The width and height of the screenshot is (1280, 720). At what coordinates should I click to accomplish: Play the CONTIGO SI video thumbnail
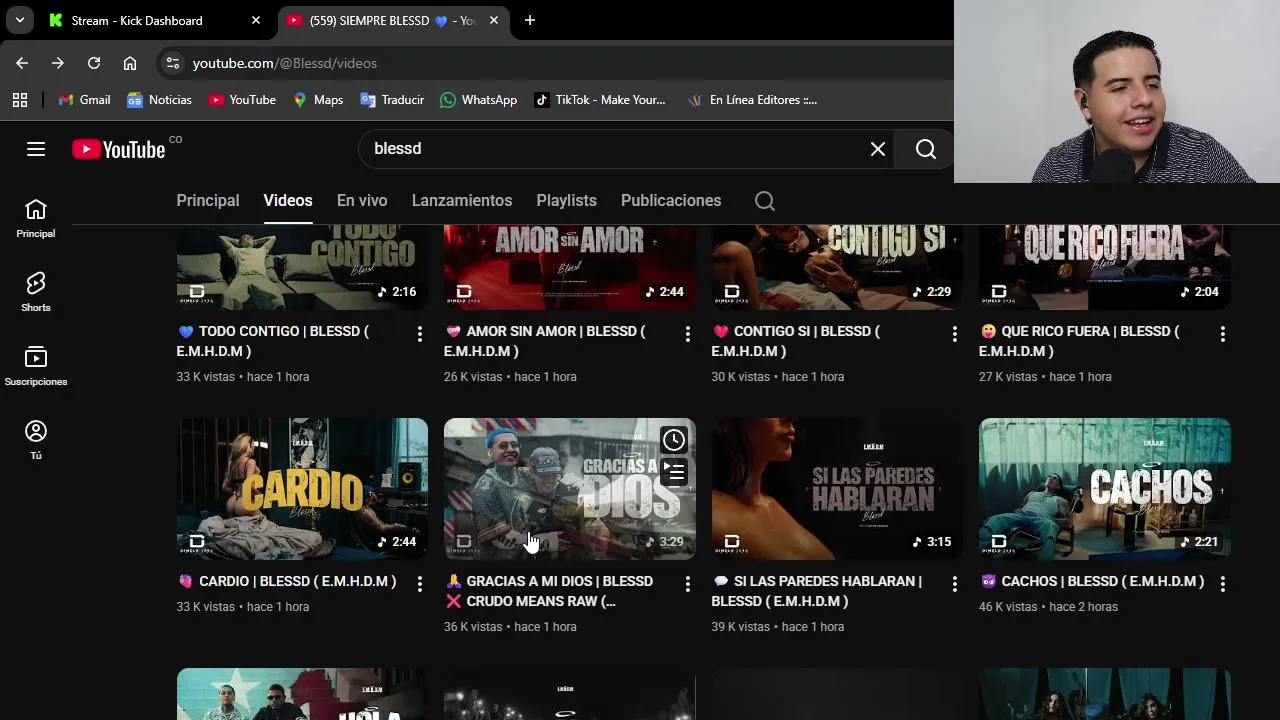837,268
